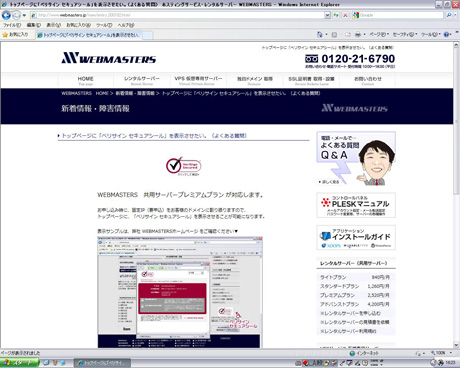Click the page vertical scrollbar thumb
Viewport: 460px width, 368px height.
[x=456, y=121]
